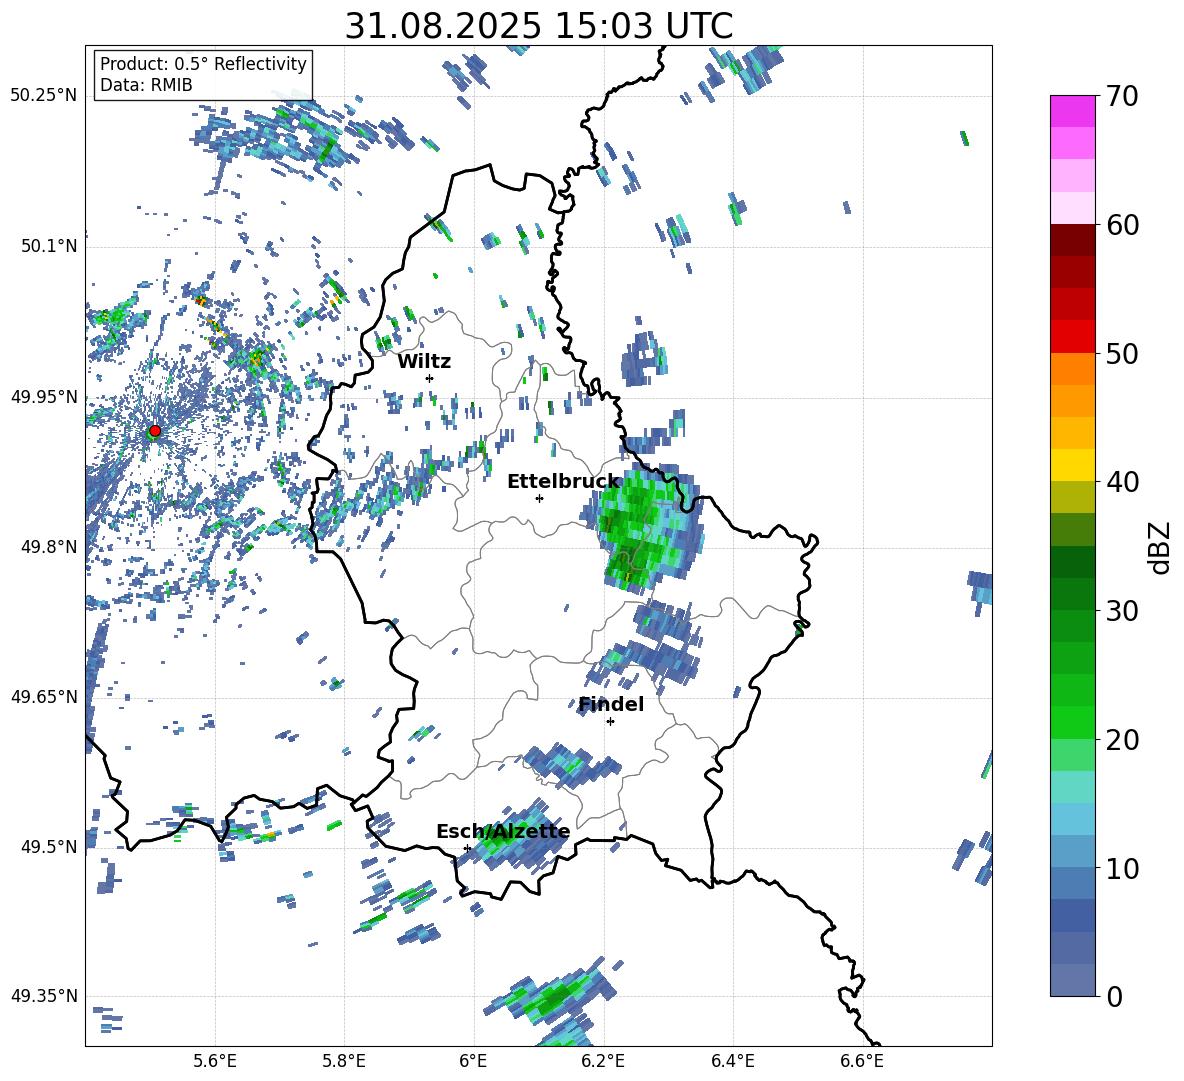
Task: Click the 49.35°N latitude label
Action: 44,996
